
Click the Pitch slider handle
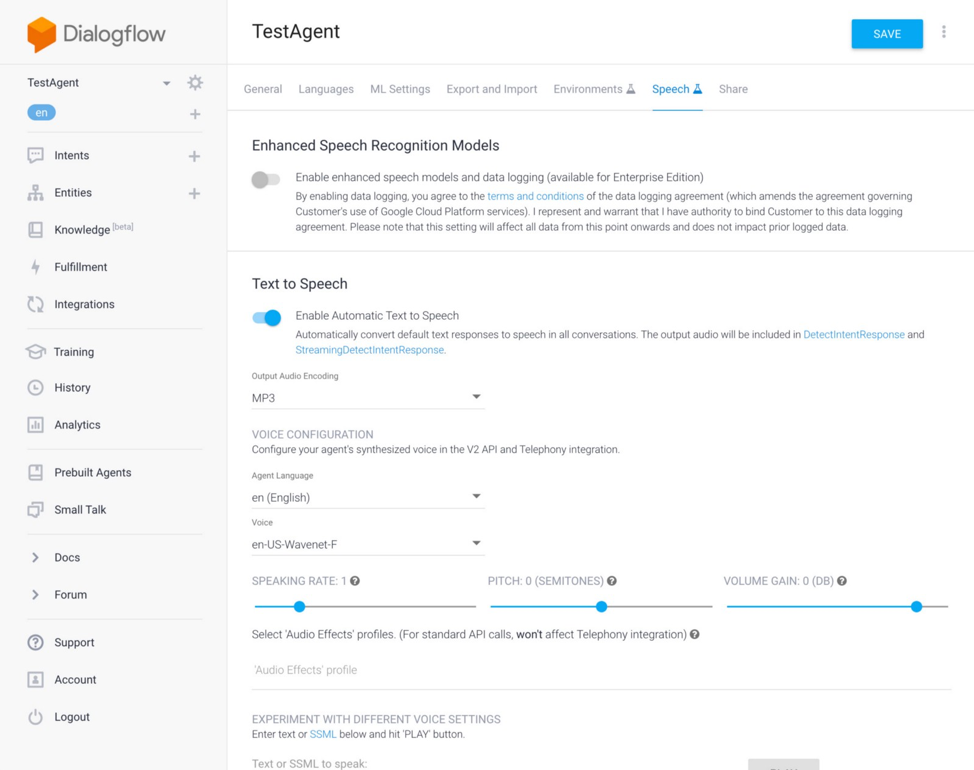click(602, 606)
